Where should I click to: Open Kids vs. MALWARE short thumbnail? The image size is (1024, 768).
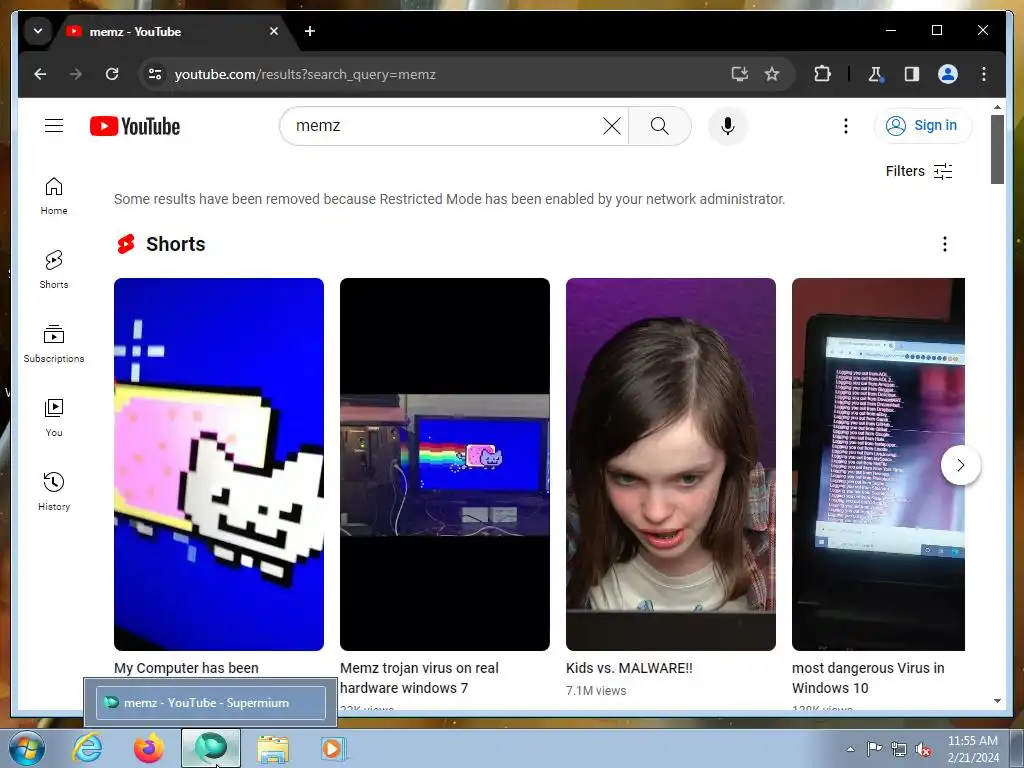click(671, 464)
